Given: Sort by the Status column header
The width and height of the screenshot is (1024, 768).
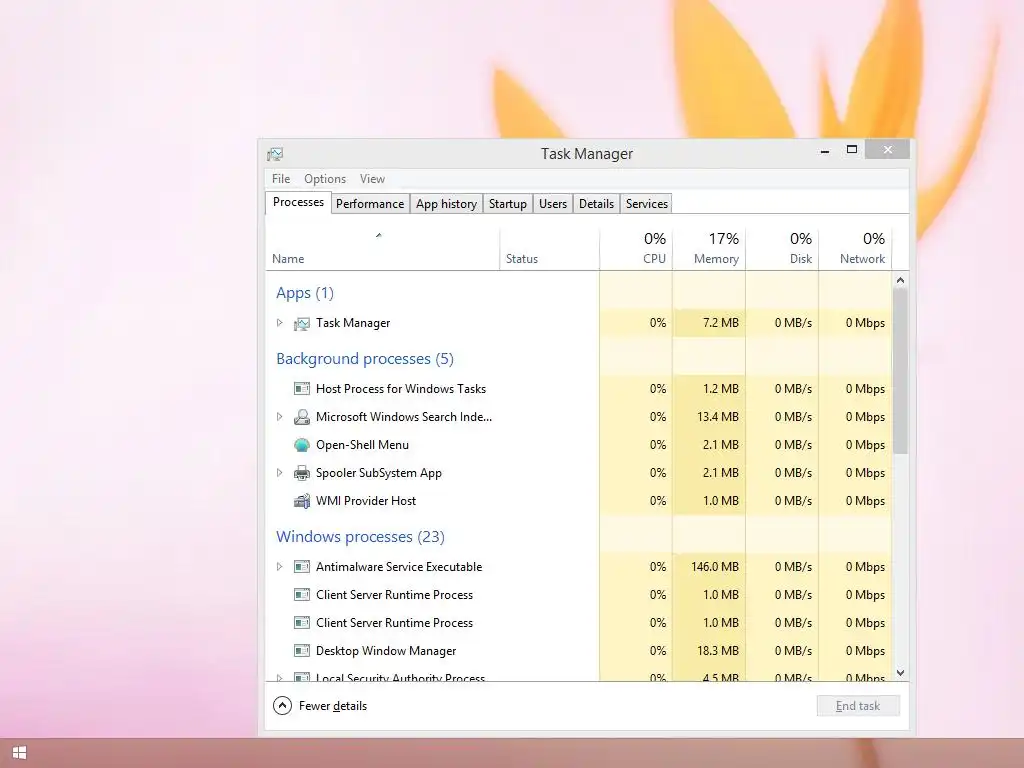Looking at the screenshot, I should [549, 249].
